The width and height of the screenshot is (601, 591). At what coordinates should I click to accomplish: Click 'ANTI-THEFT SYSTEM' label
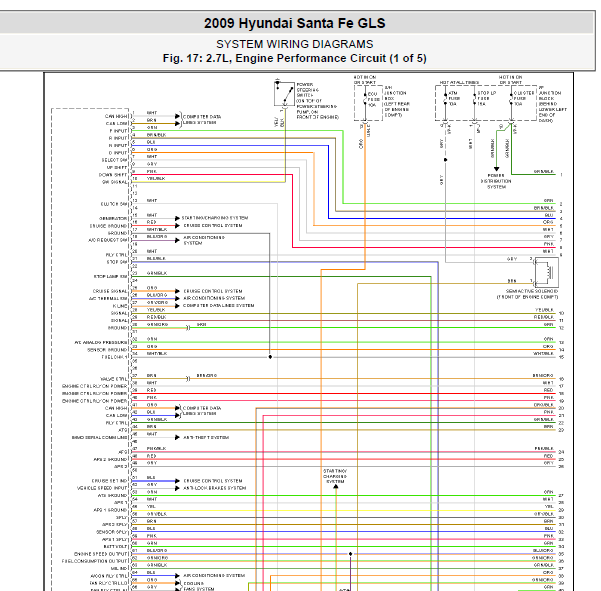tap(206, 437)
